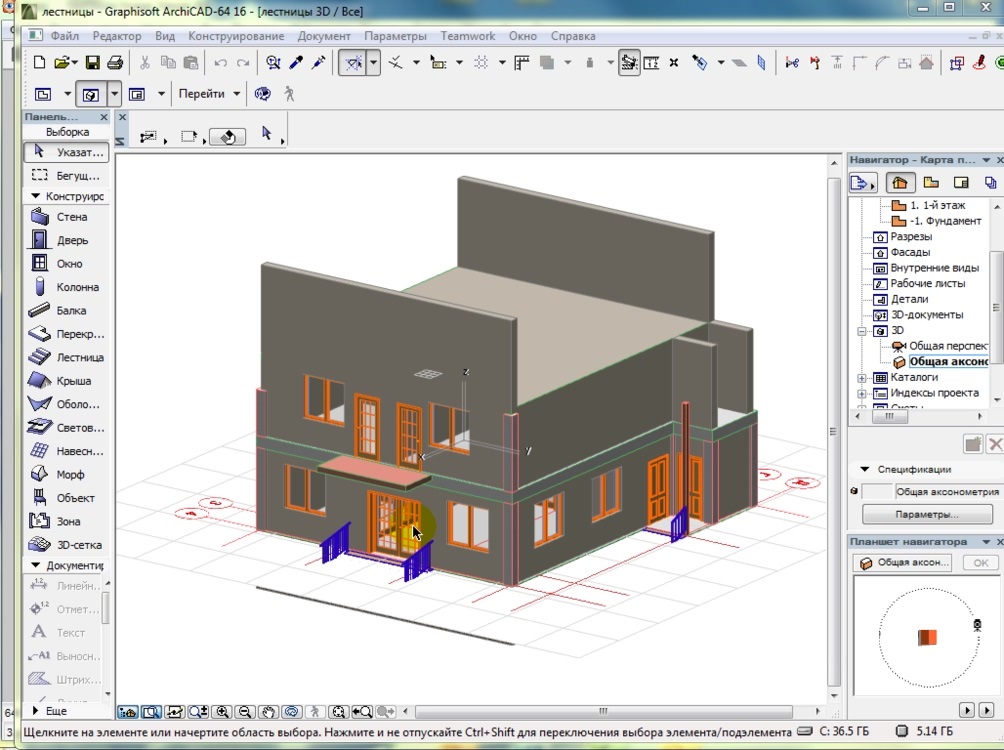Expand the Каталоги tree node
Viewport: 1004px width, 750px height.
[862, 378]
